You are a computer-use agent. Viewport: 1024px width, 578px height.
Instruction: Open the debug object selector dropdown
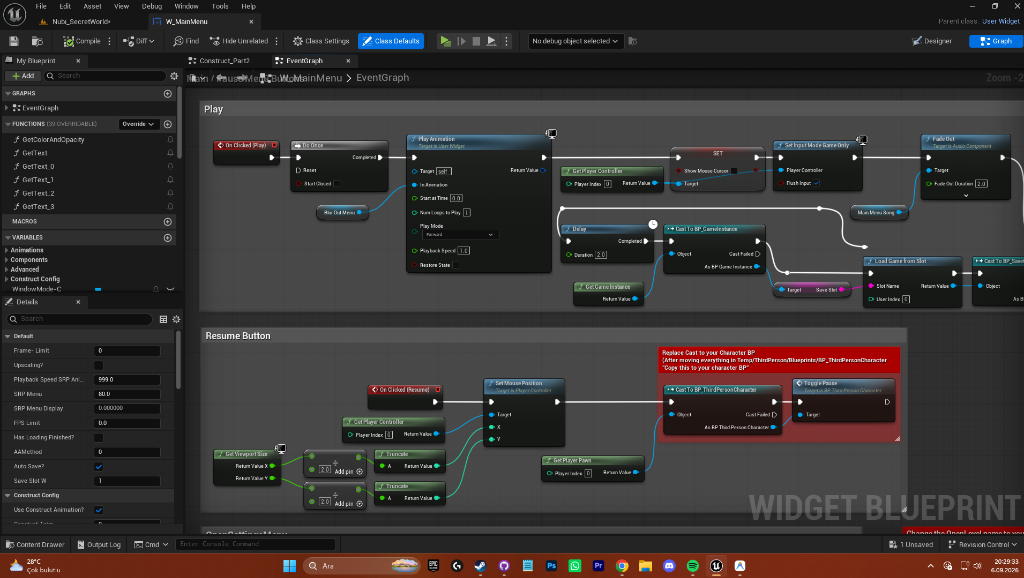coord(574,41)
